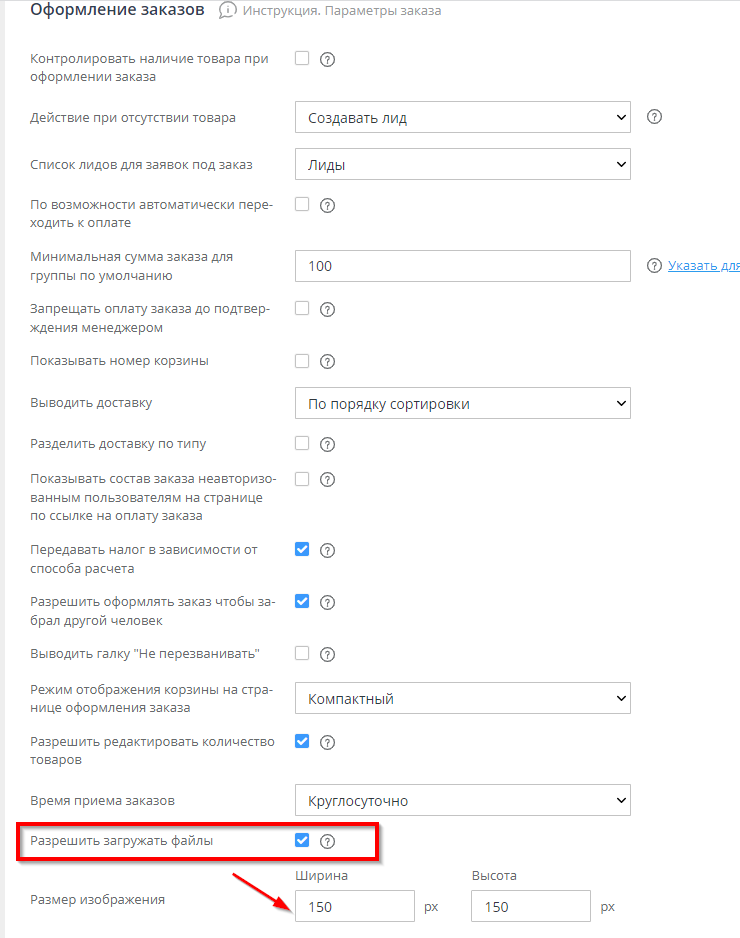The image size is (740, 938).
Task: Click help icon beside Действие при отсутствии товара
Action: [654, 117]
